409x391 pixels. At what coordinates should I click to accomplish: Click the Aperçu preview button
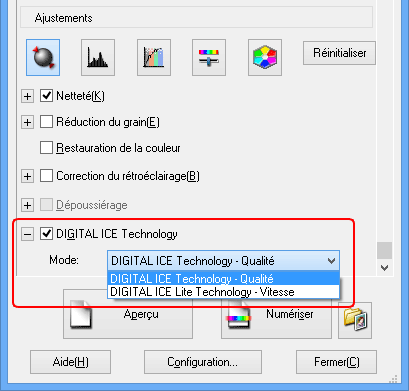tap(128, 314)
